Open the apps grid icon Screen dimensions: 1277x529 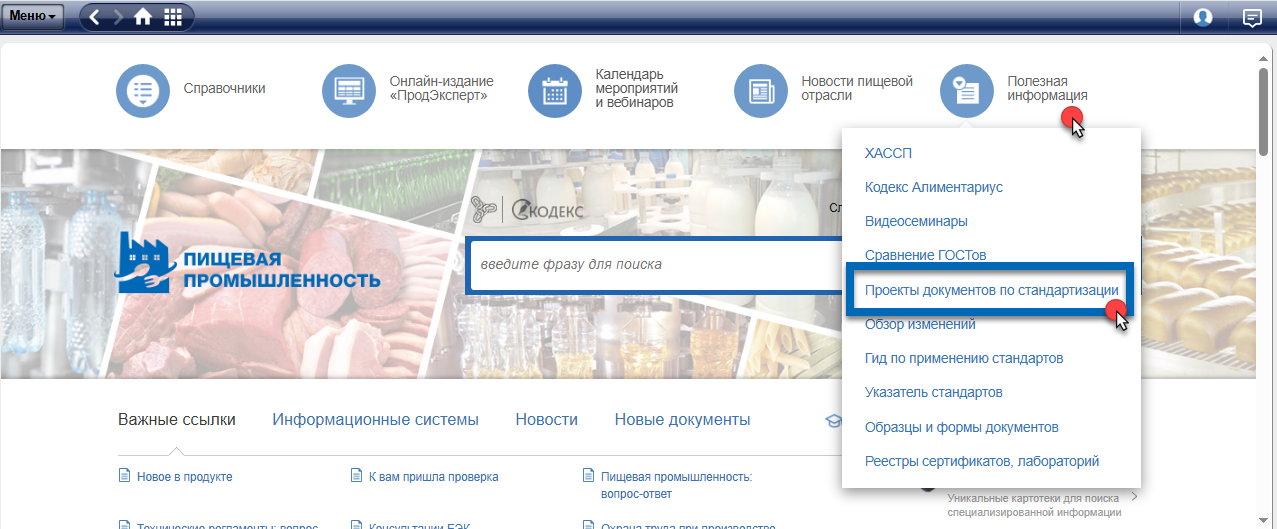pos(172,17)
